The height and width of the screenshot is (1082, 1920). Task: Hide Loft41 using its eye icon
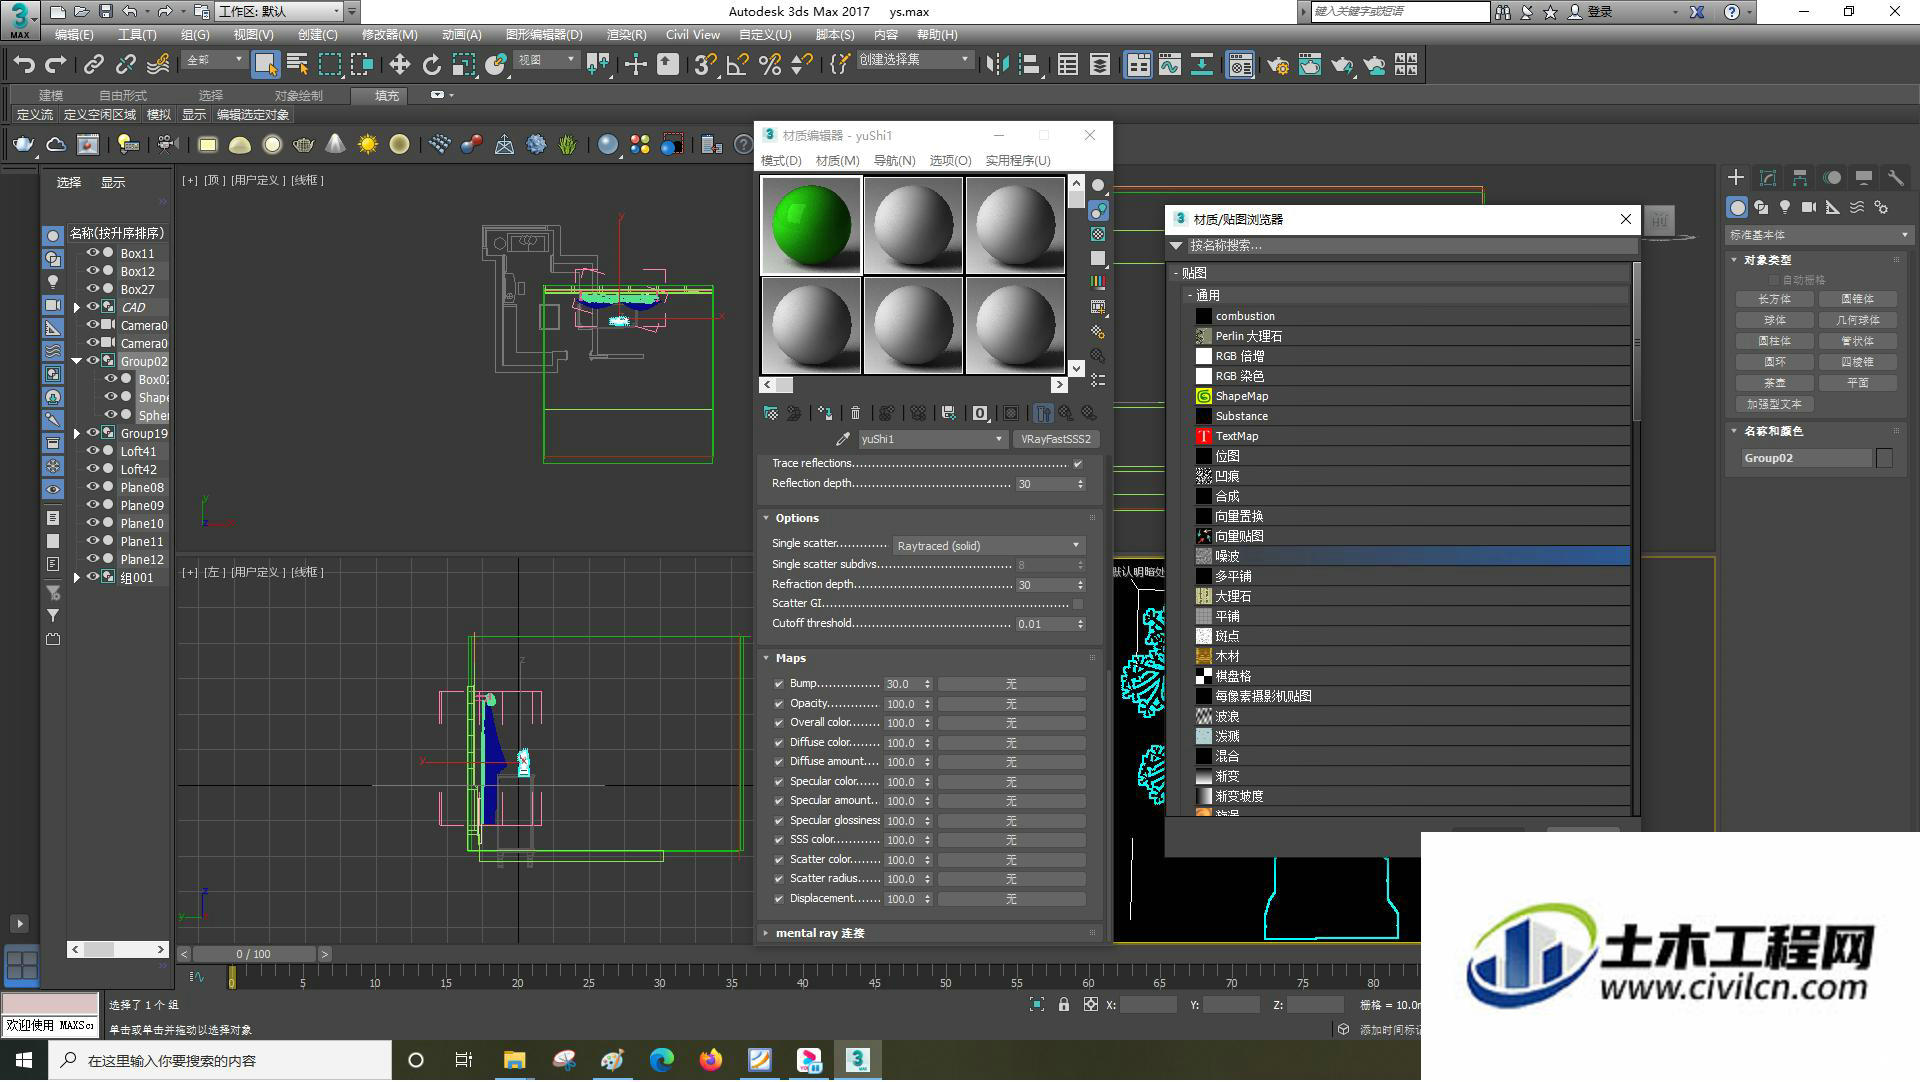(92, 451)
